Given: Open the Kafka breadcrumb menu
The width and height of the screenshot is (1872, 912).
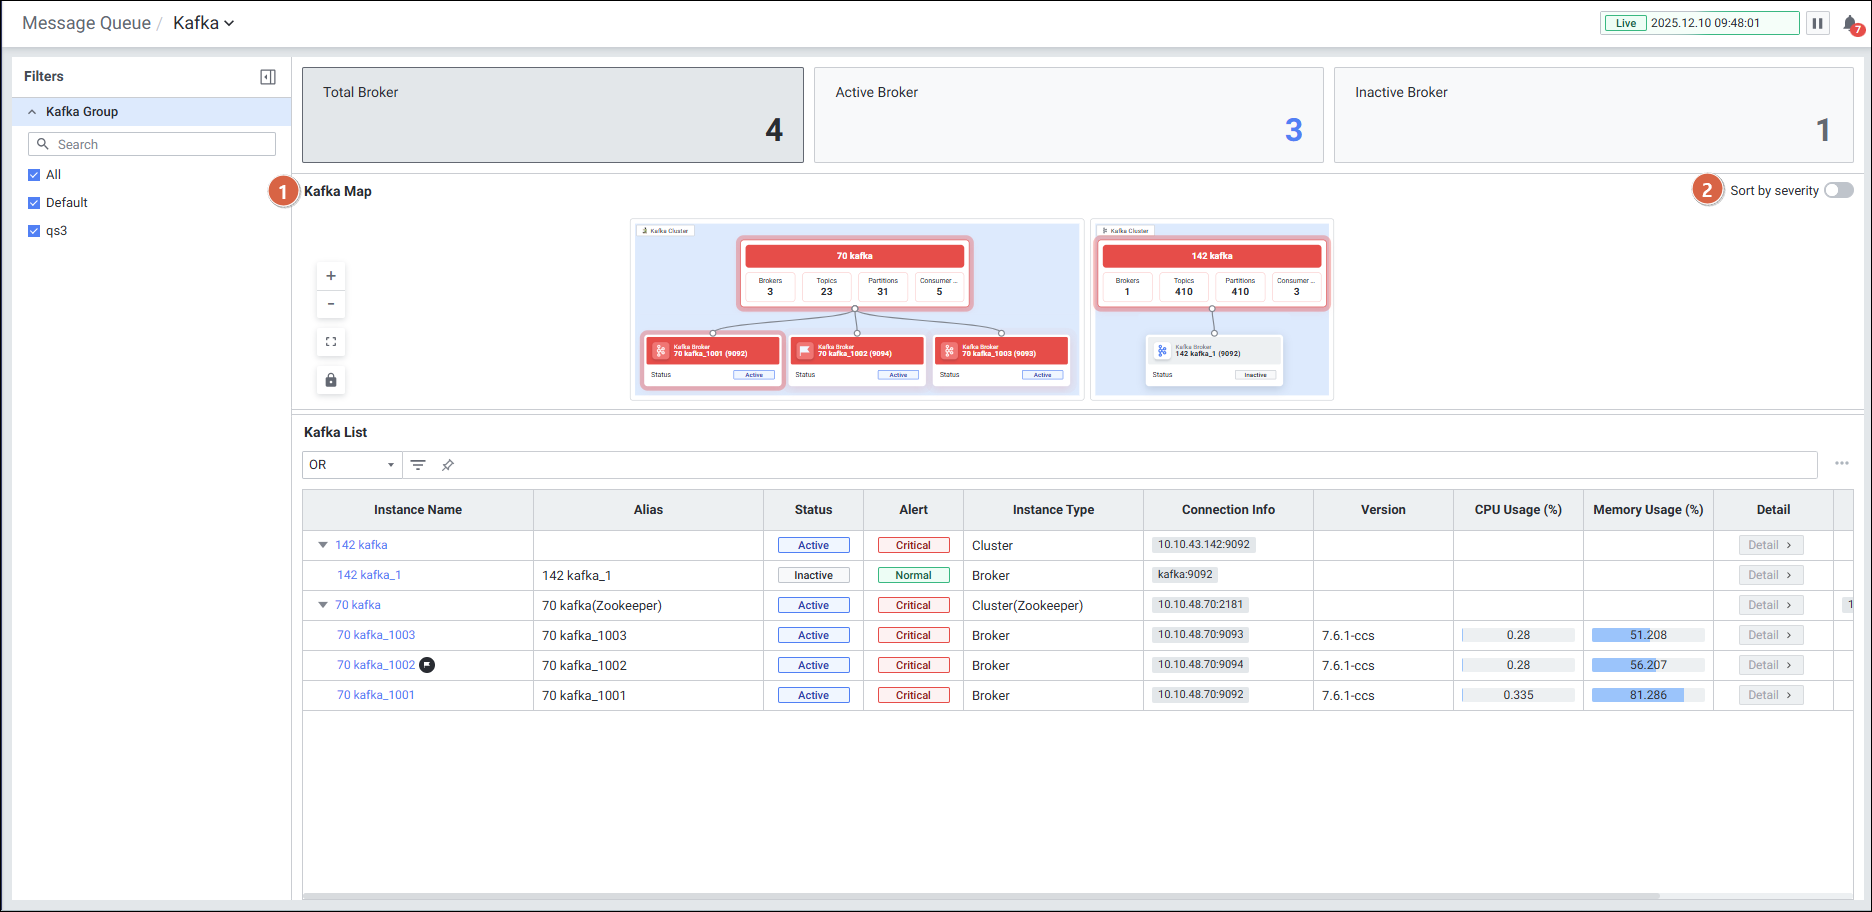Looking at the screenshot, I should click(203, 23).
